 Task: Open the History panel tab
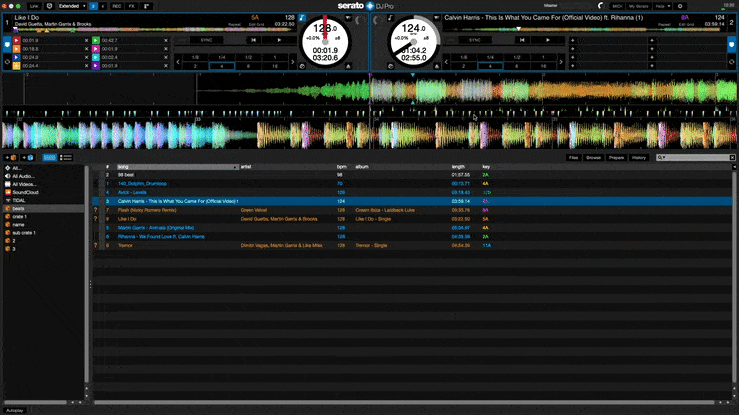click(639, 158)
